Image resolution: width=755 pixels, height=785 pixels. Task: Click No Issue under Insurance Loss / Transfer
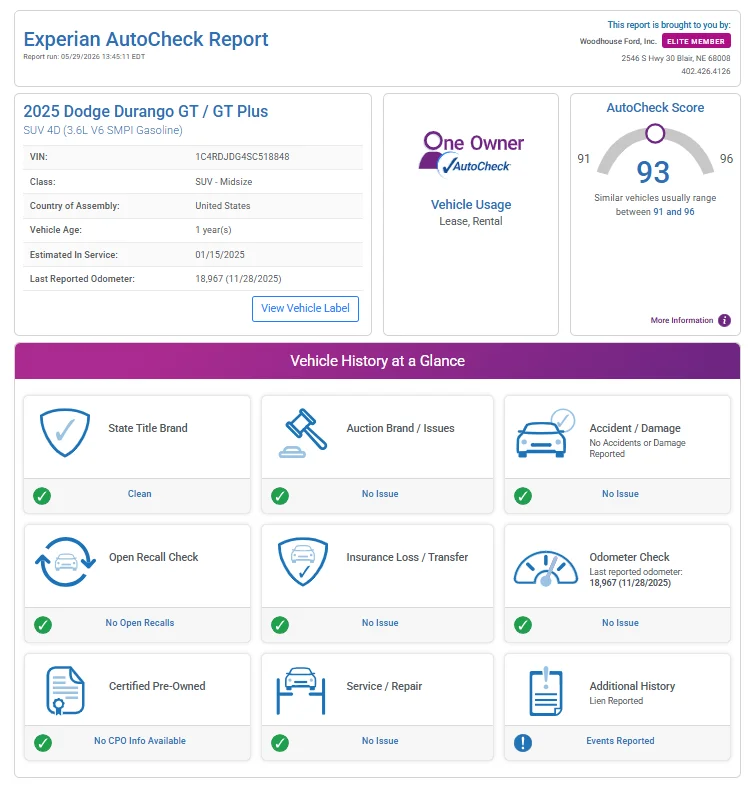coord(380,623)
